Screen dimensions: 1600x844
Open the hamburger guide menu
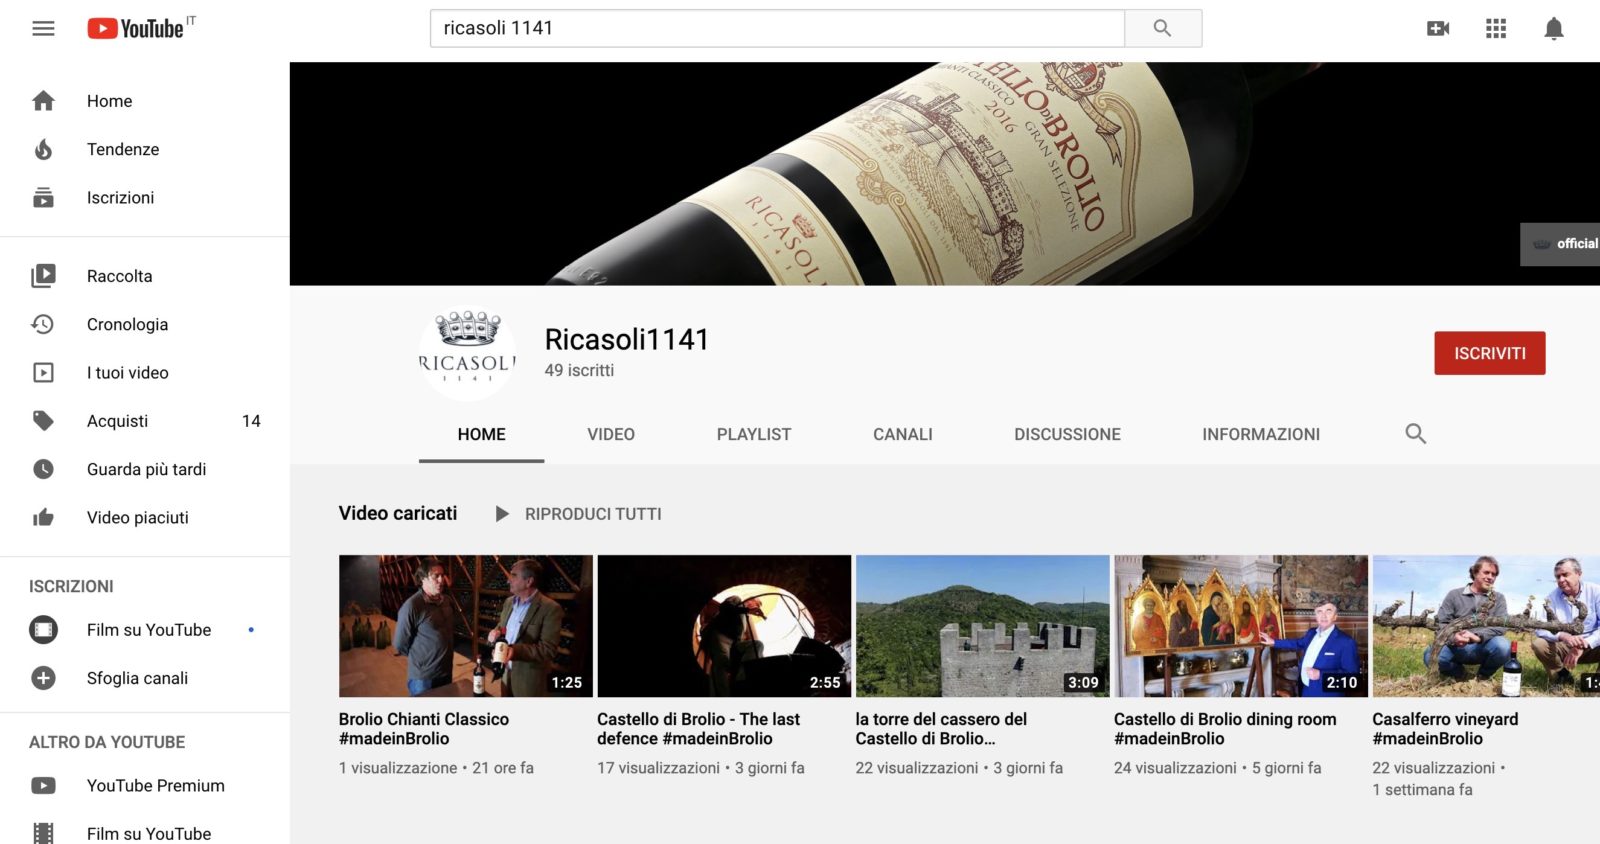[x=43, y=28]
